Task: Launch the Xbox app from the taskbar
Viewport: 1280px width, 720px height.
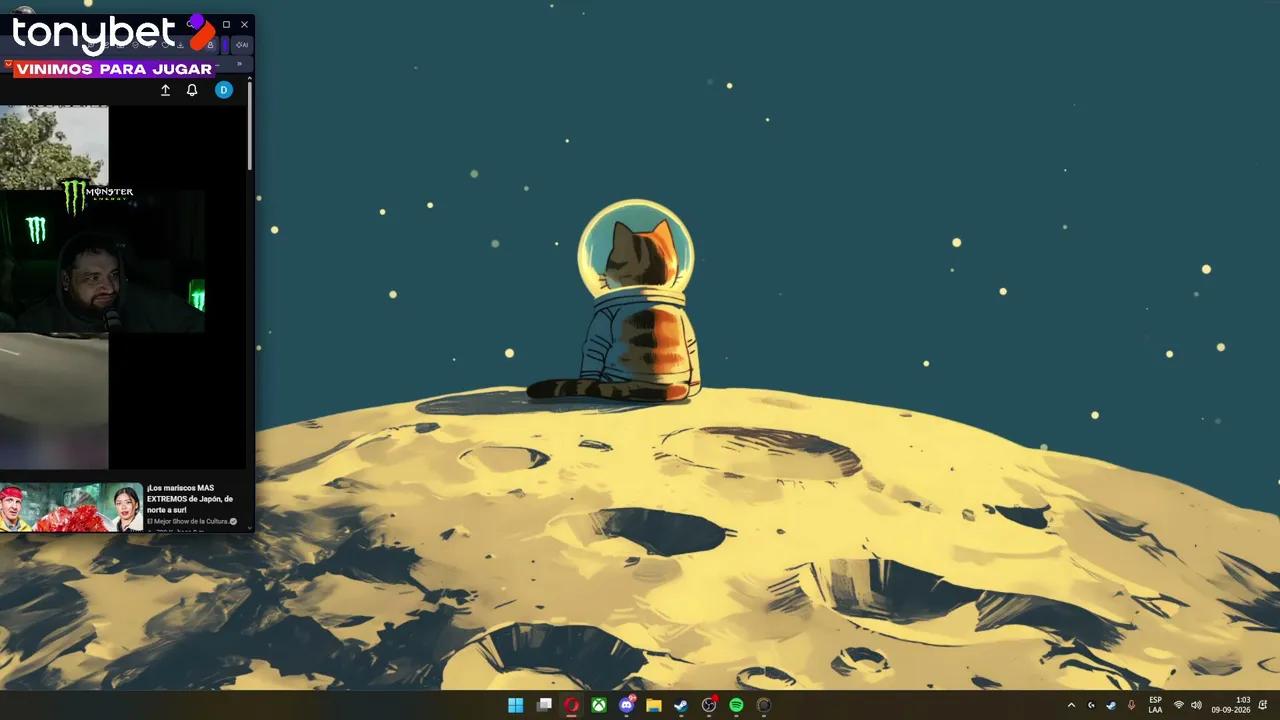Action: [598, 705]
